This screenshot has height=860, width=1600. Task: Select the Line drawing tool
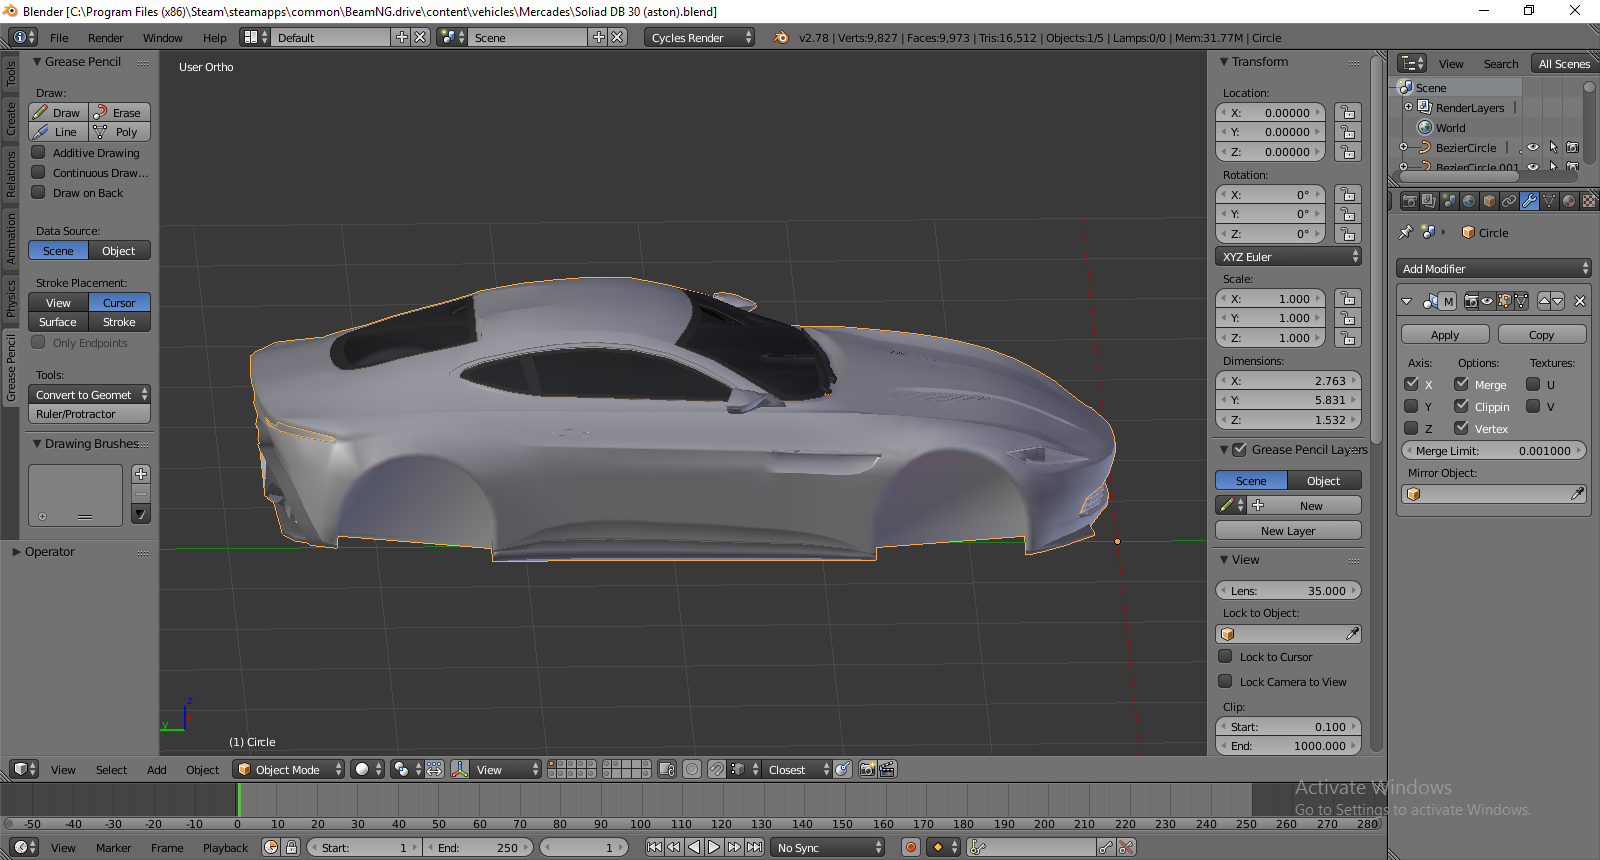[x=59, y=132]
